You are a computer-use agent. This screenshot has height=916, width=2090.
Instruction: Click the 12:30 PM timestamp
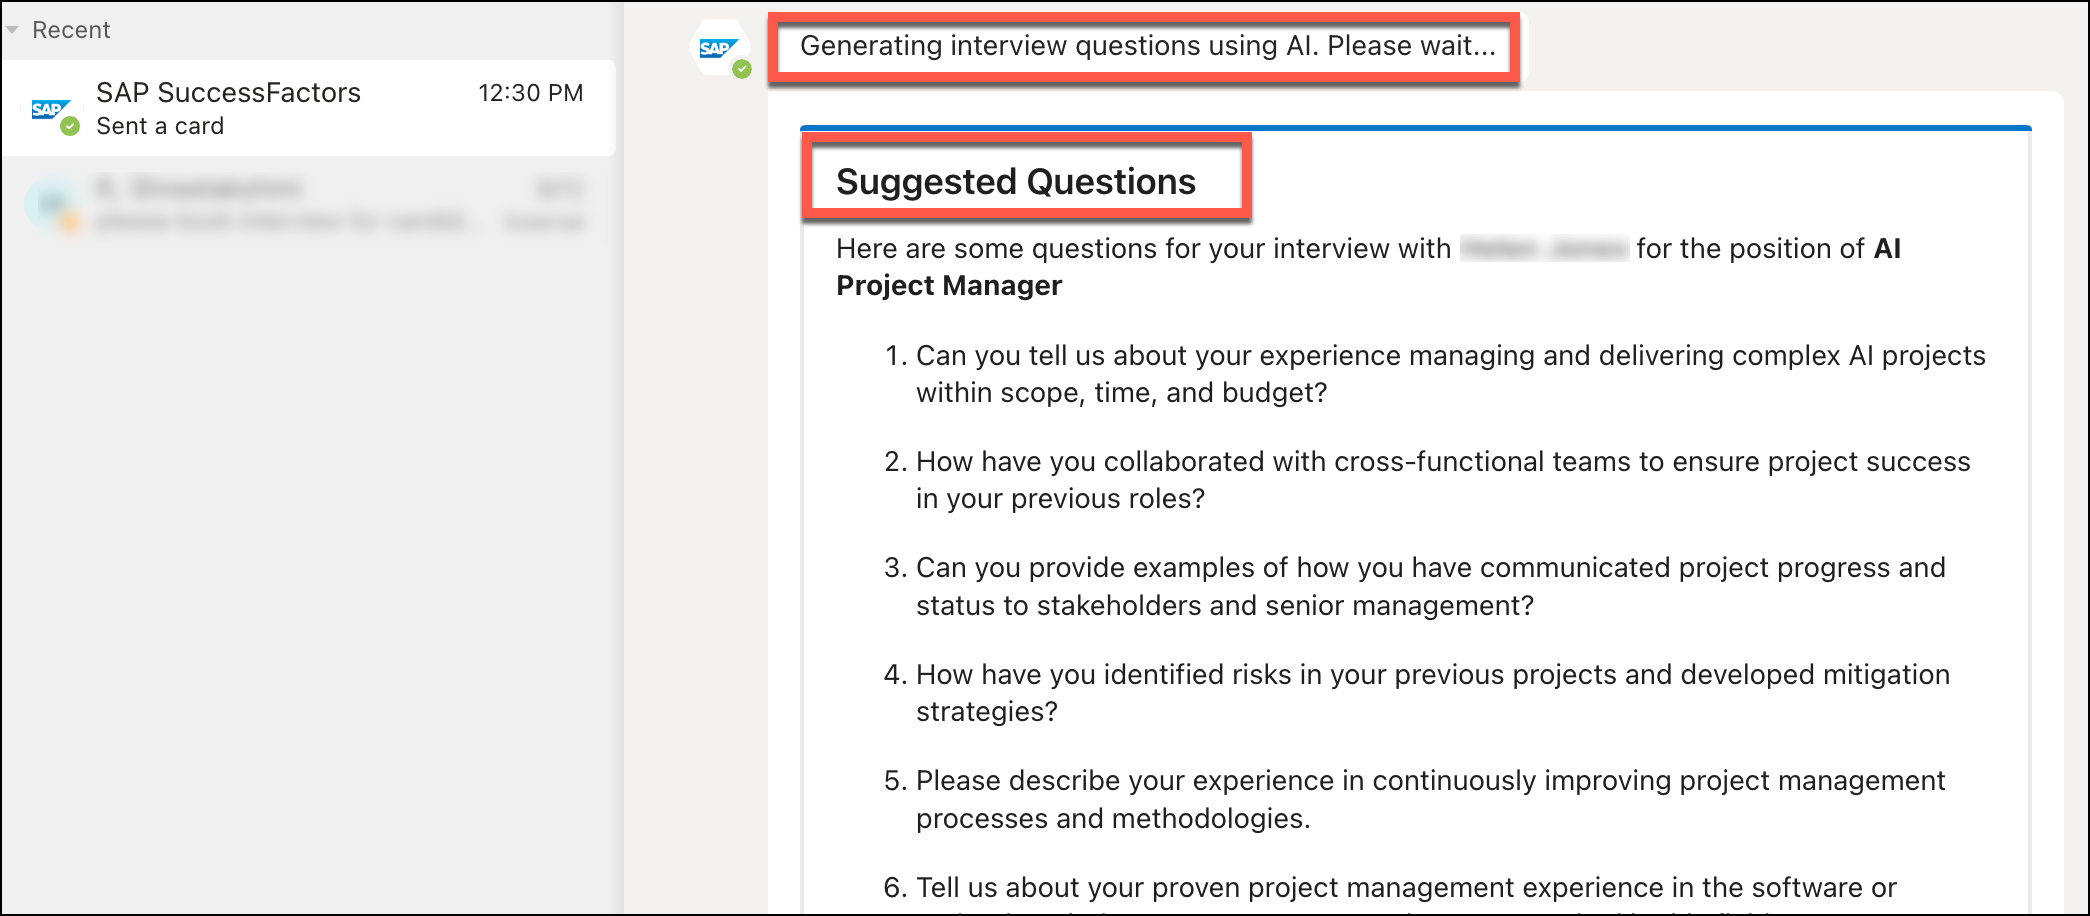coord(530,93)
